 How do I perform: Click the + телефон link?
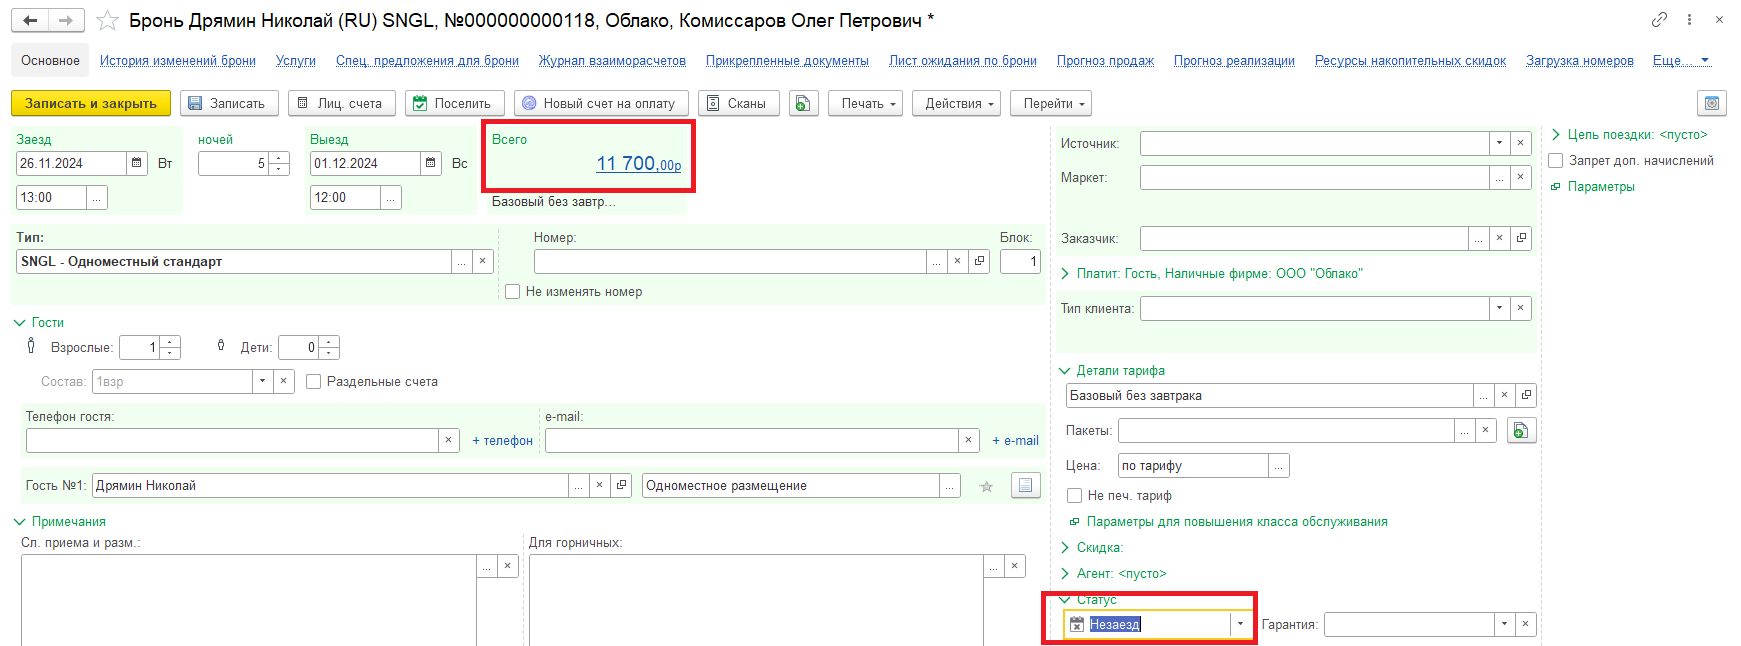(x=502, y=440)
